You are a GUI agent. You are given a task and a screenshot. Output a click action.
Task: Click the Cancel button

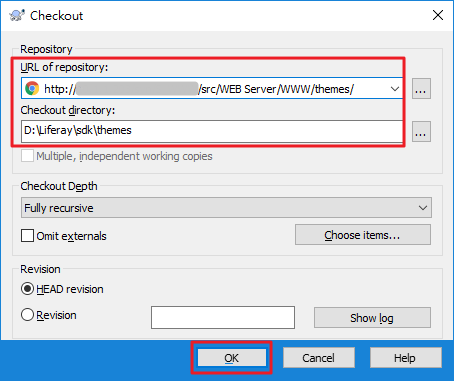pos(319,358)
